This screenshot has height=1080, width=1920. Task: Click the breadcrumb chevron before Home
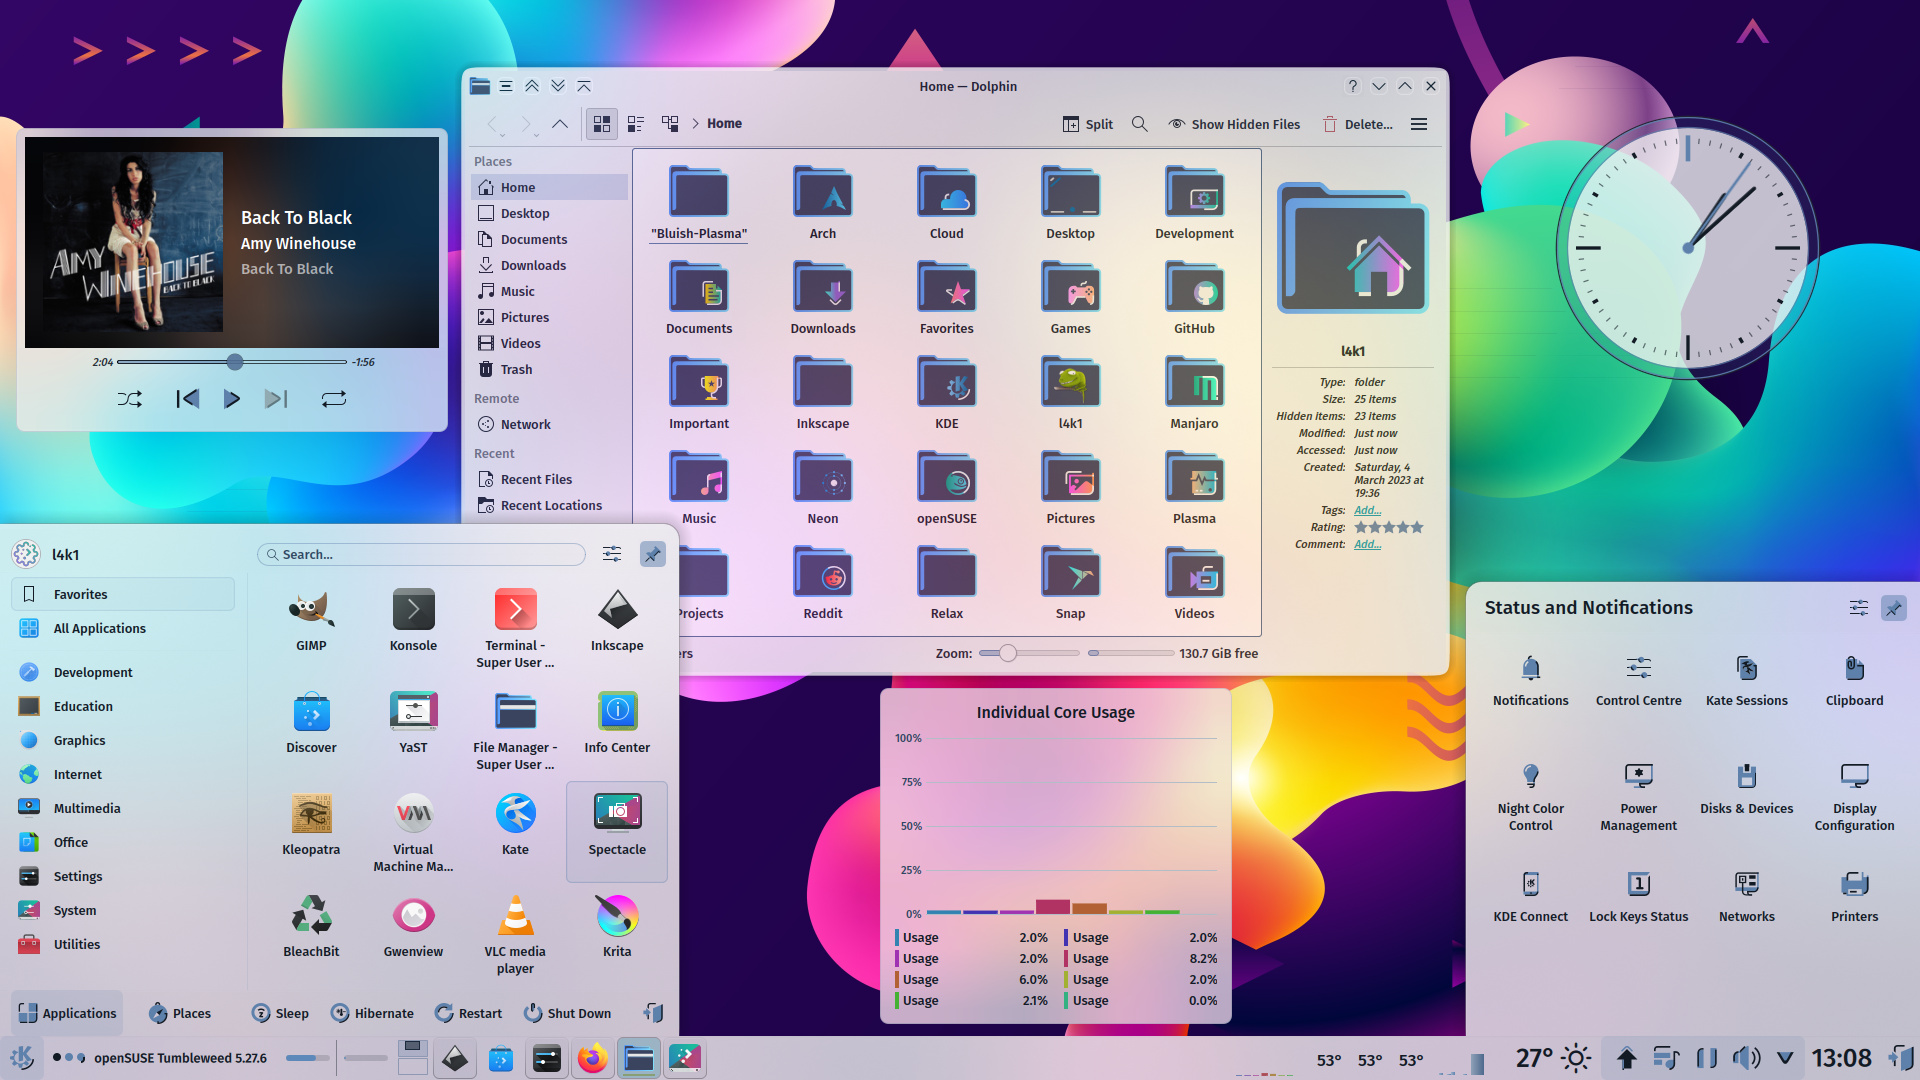(x=695, y=124)
